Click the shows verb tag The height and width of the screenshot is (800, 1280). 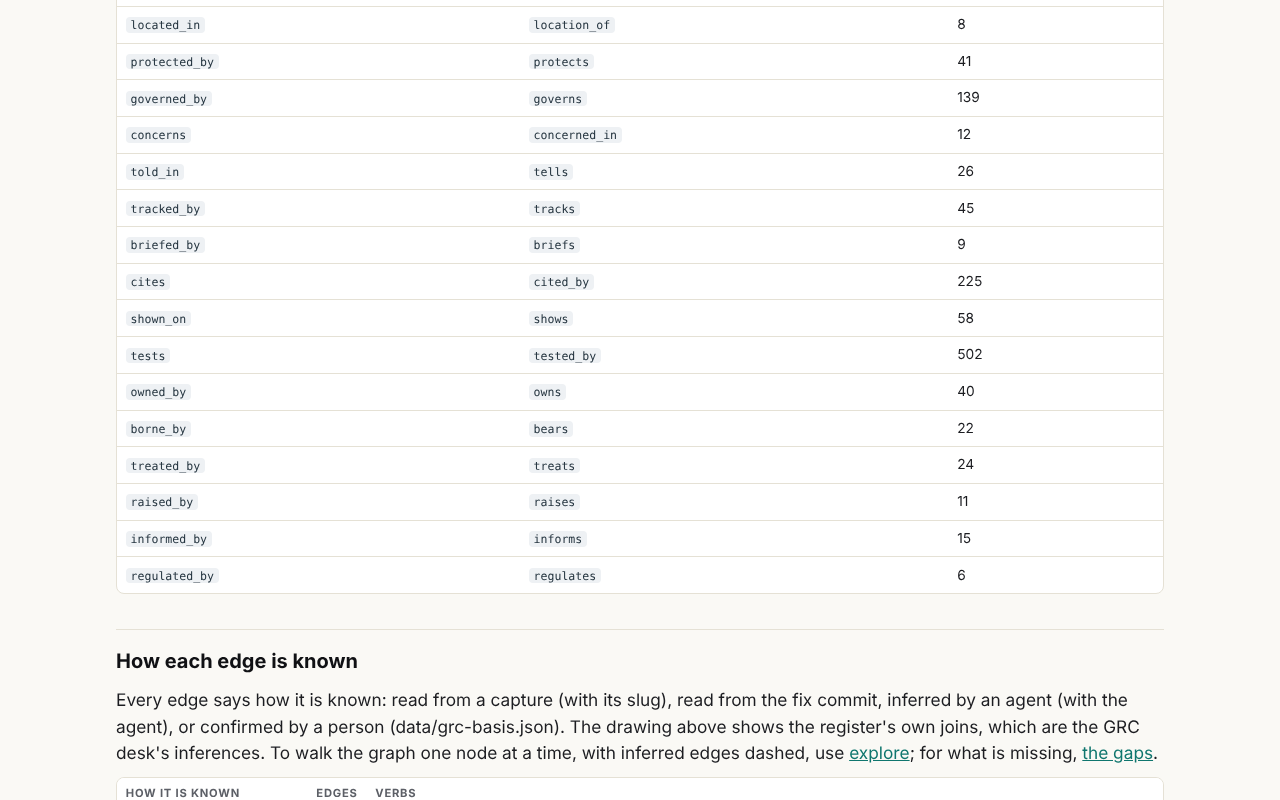[x=551, y=319]
